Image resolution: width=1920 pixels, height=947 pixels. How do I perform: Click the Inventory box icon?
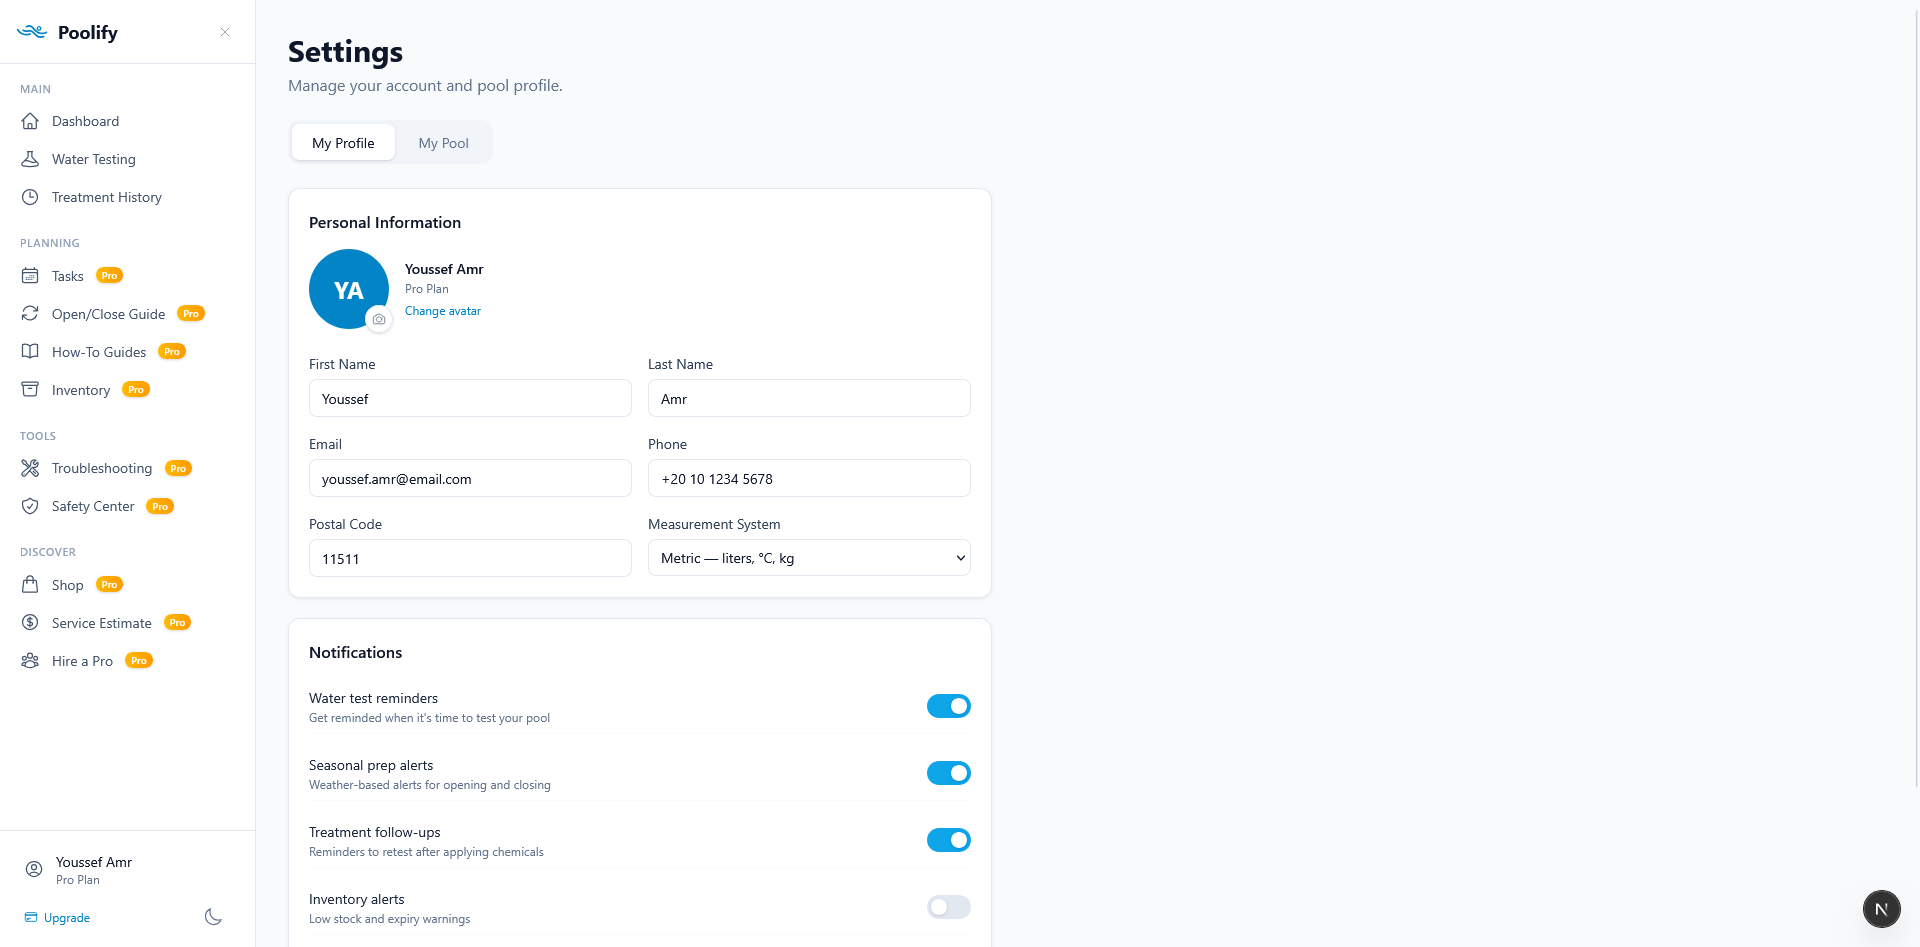point(31,390)
